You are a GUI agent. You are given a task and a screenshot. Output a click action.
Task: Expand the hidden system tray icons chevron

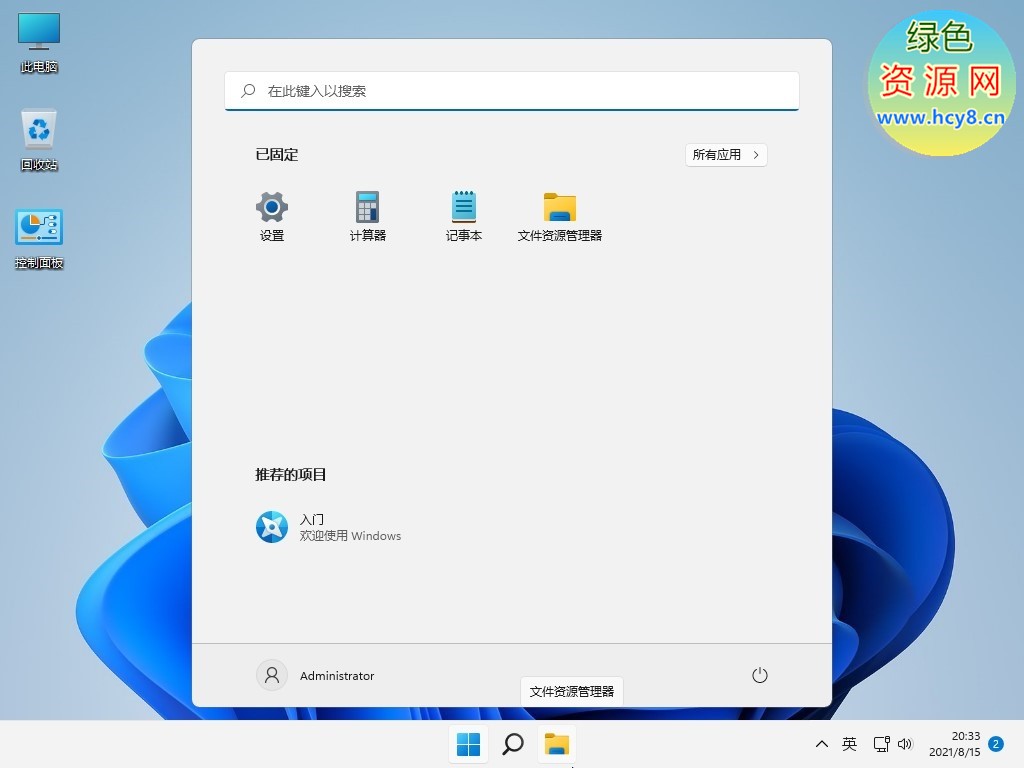(822, 744)
